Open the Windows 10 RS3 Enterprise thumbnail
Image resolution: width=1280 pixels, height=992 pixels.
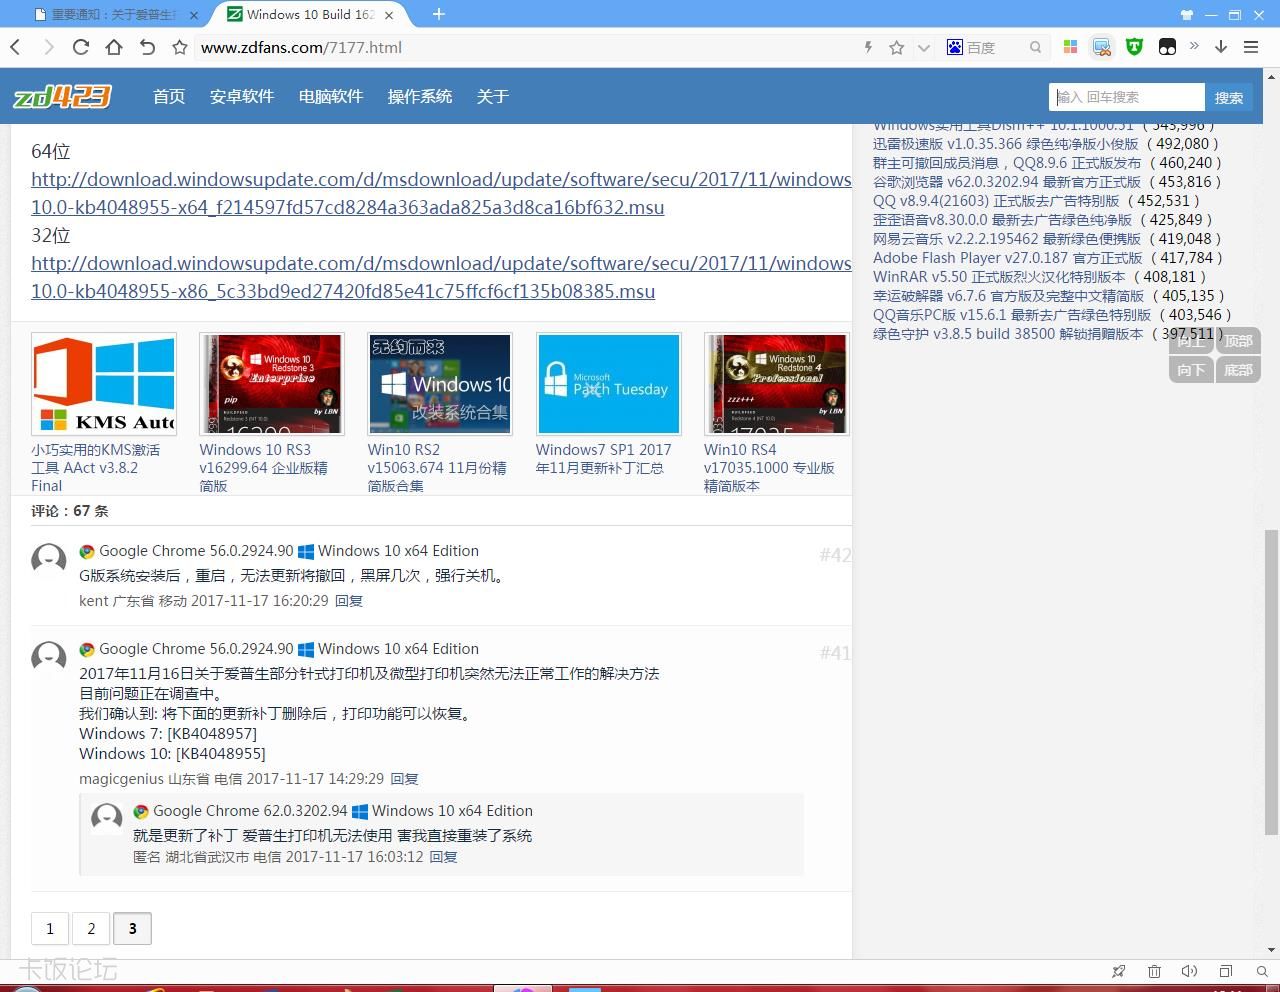pyautogui.click(x=272, y=384)
